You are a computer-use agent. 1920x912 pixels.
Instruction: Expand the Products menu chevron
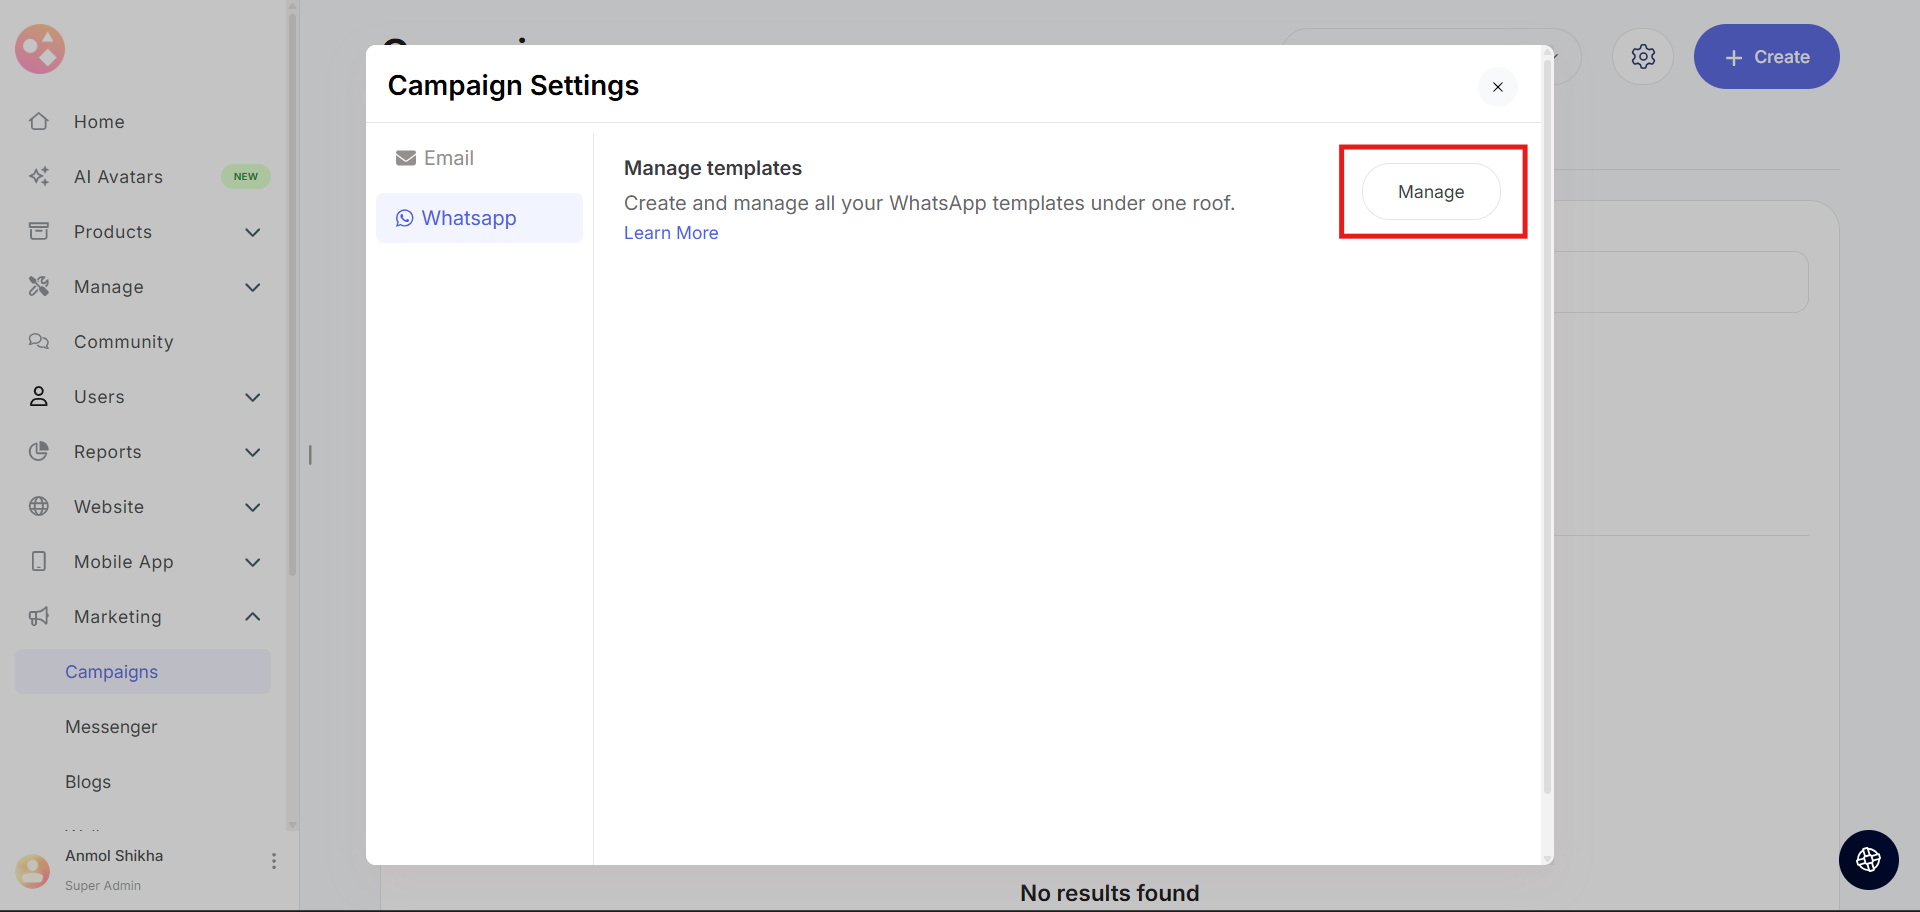[253, 232]
